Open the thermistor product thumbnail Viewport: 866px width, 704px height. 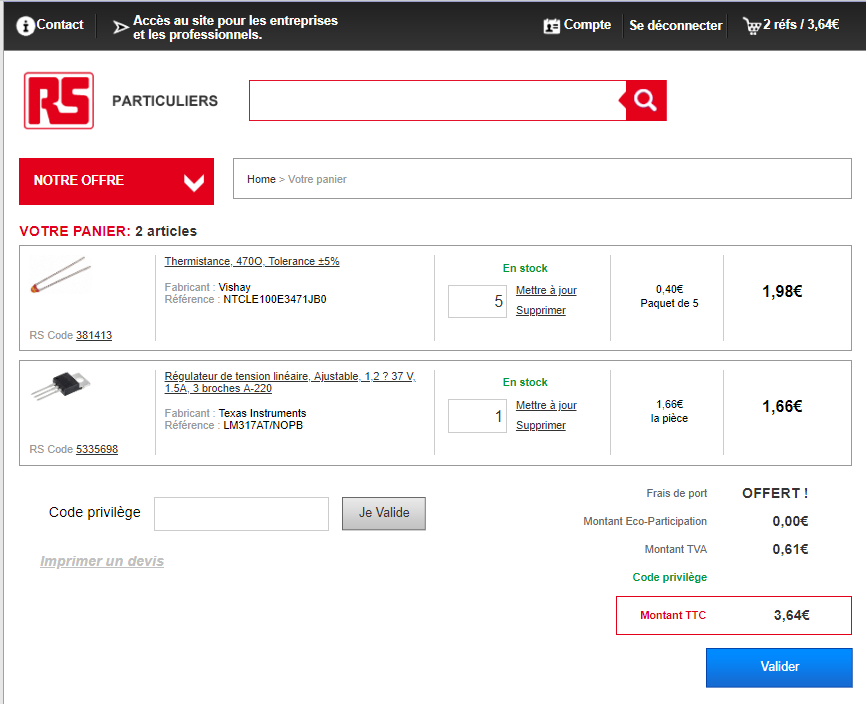(x=61, y=274)
